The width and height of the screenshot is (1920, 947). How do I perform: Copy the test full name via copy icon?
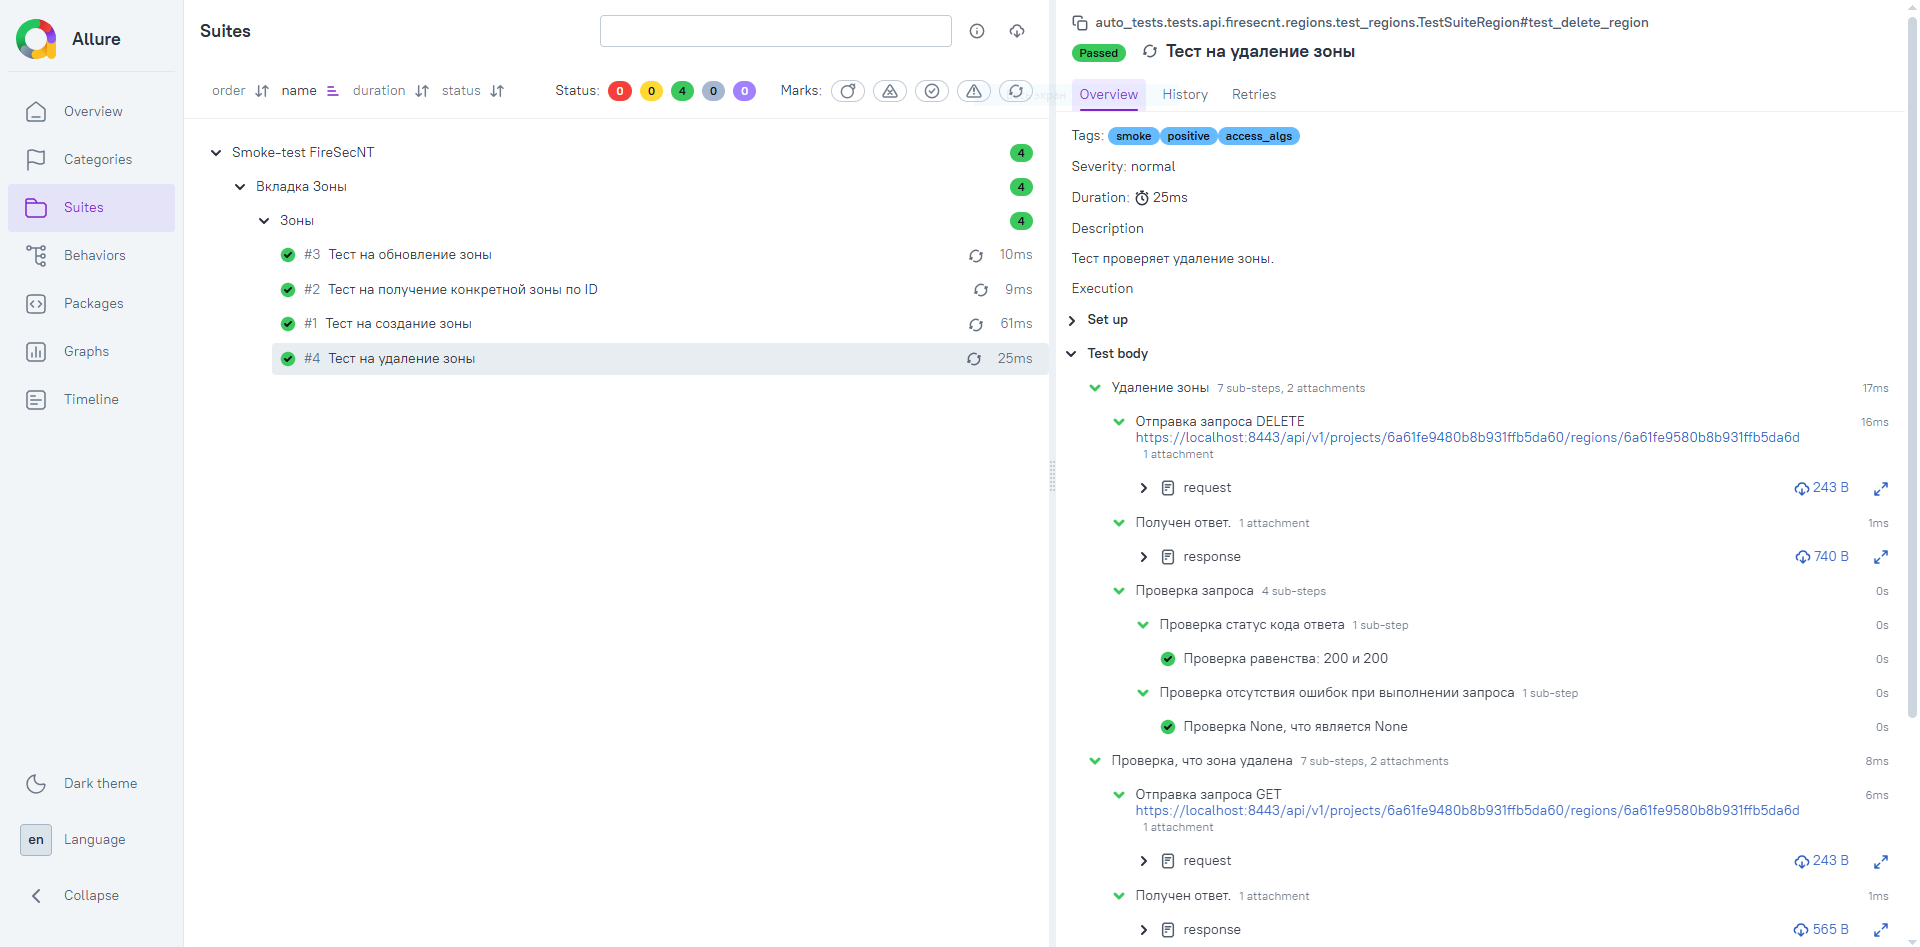(x=1080, y=22)
